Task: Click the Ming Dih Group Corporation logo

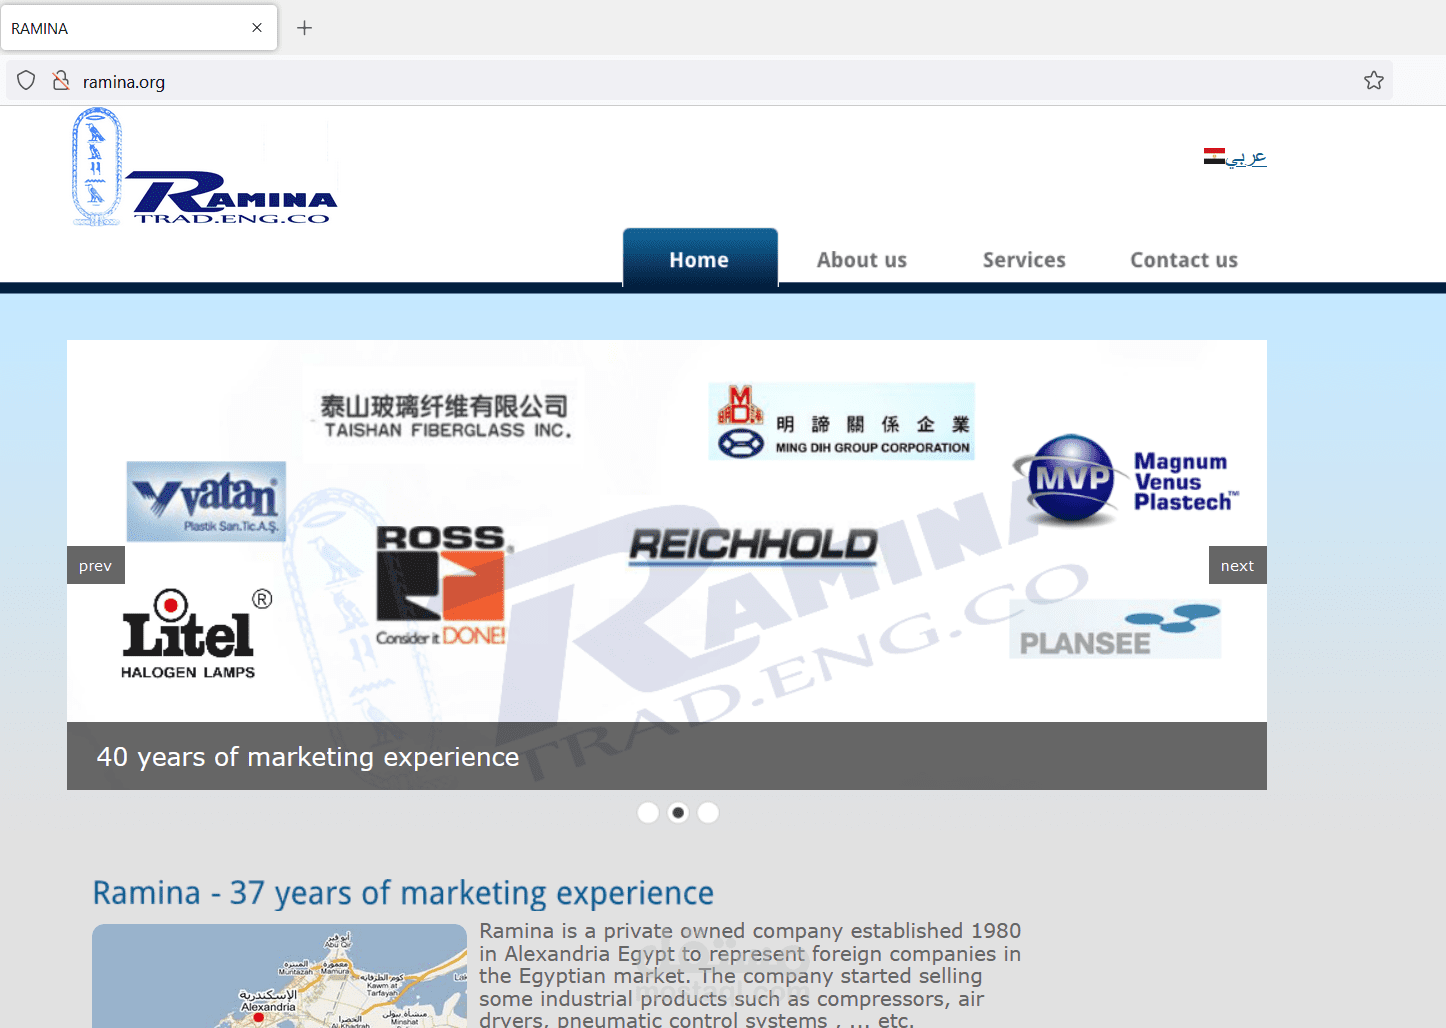Action: [x=842, y=421]
